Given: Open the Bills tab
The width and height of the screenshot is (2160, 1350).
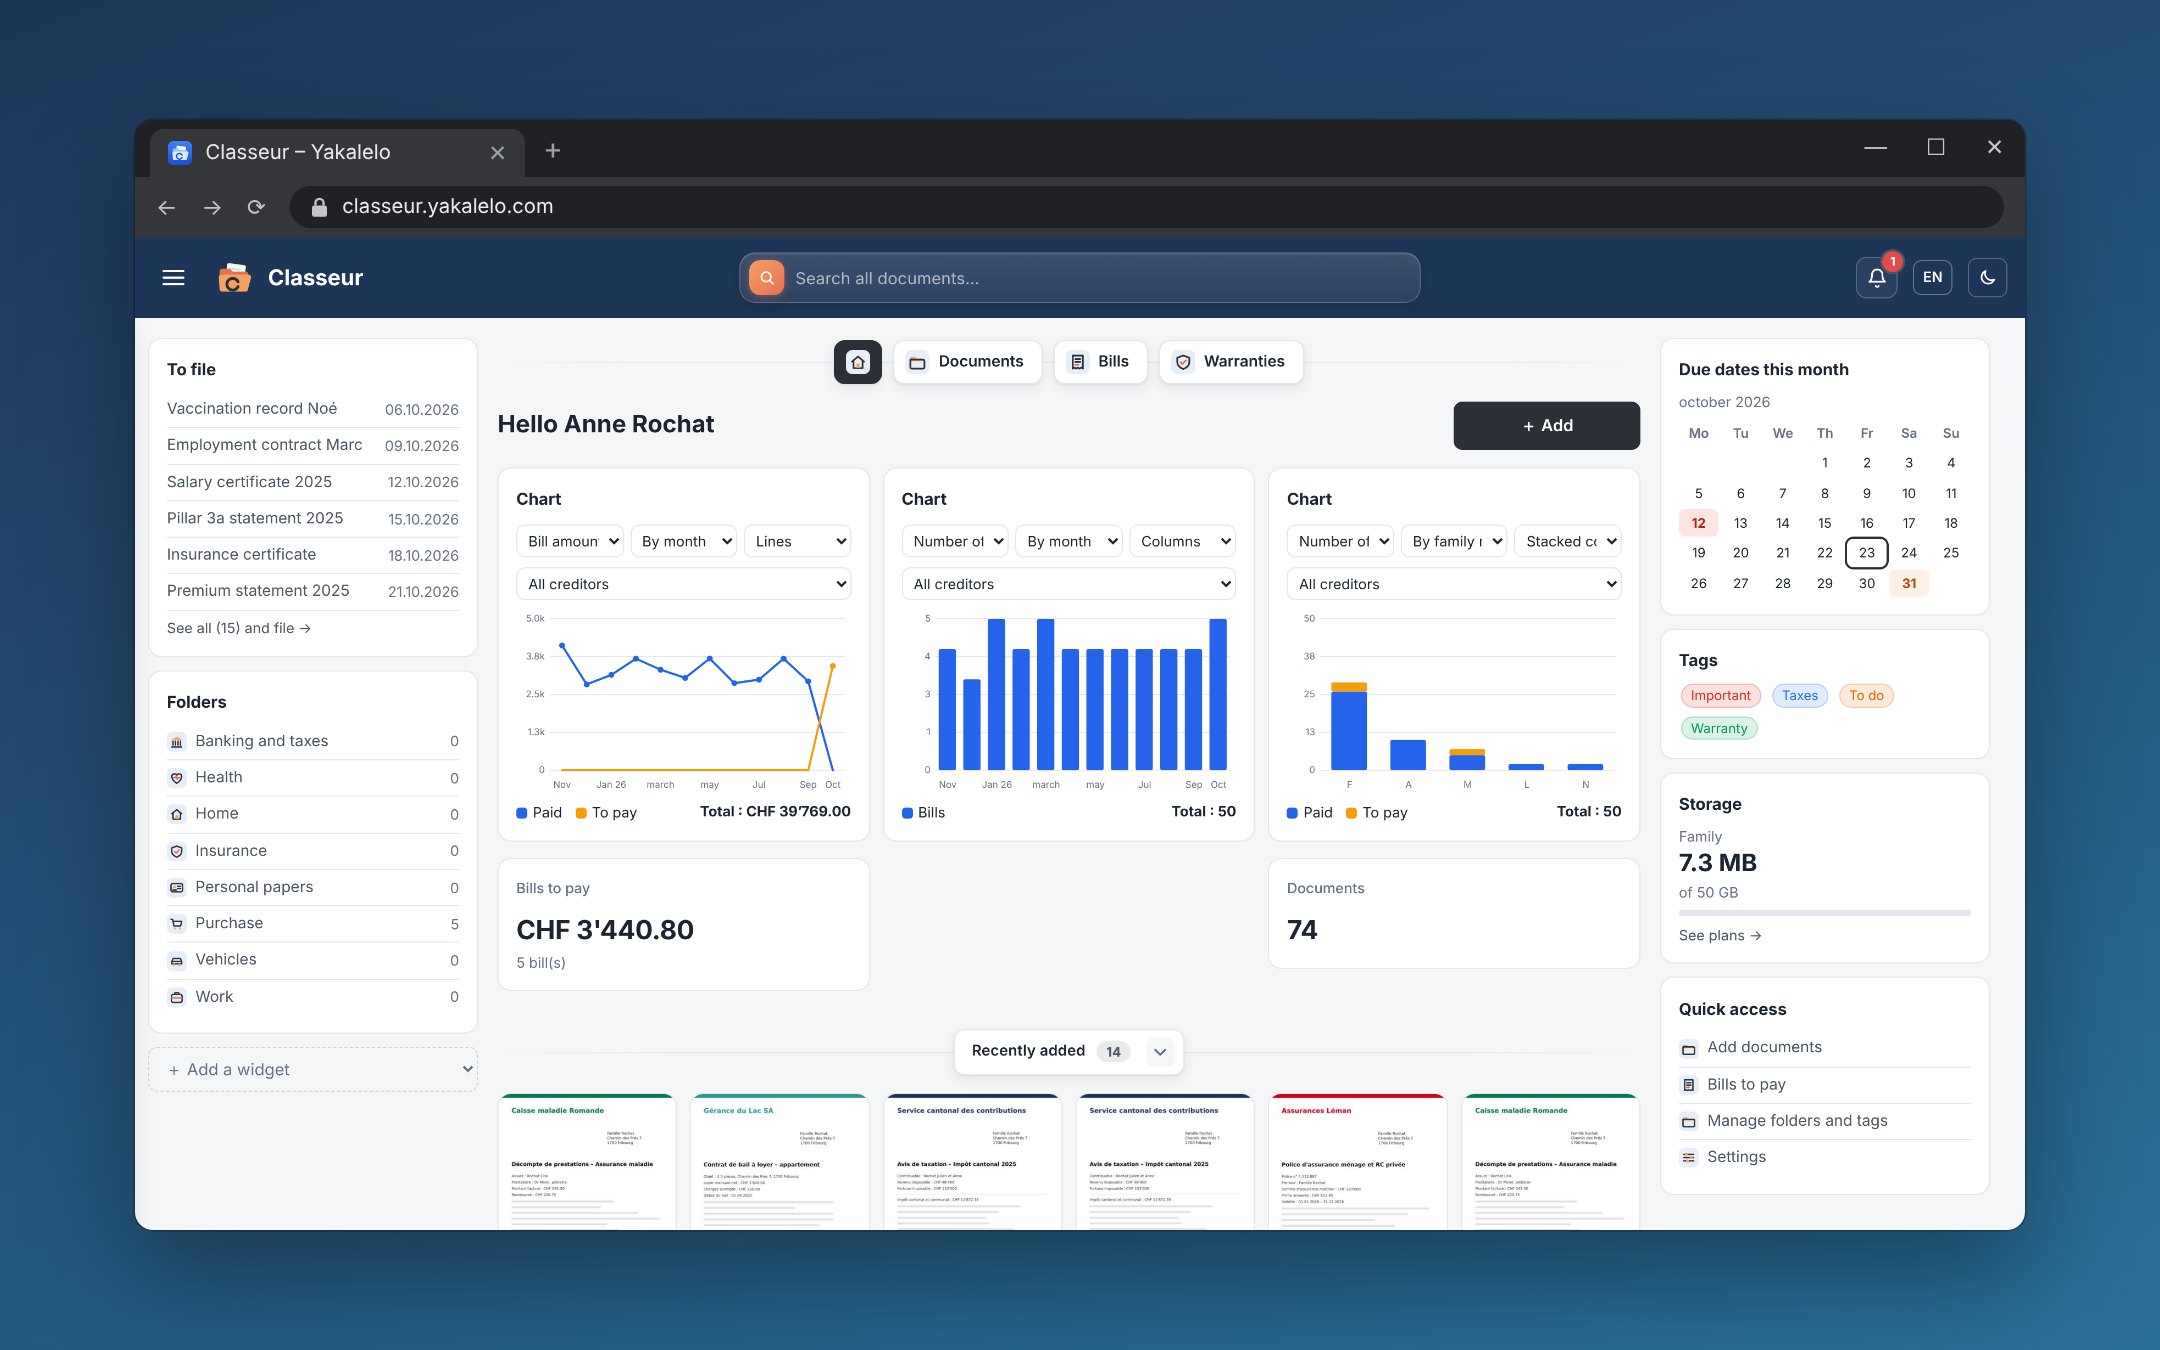Looking at the screenshot, I should (1100, 362).
